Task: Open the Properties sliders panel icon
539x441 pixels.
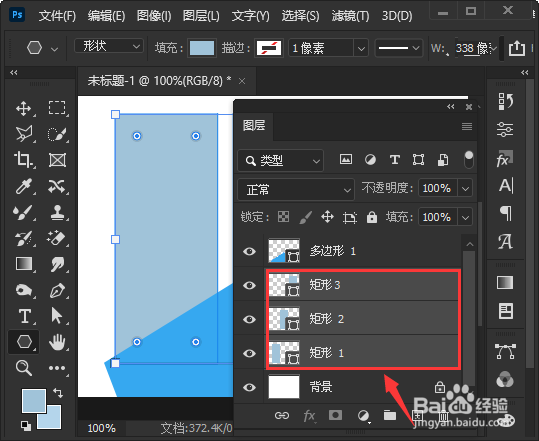Action: tap(505, 130)
